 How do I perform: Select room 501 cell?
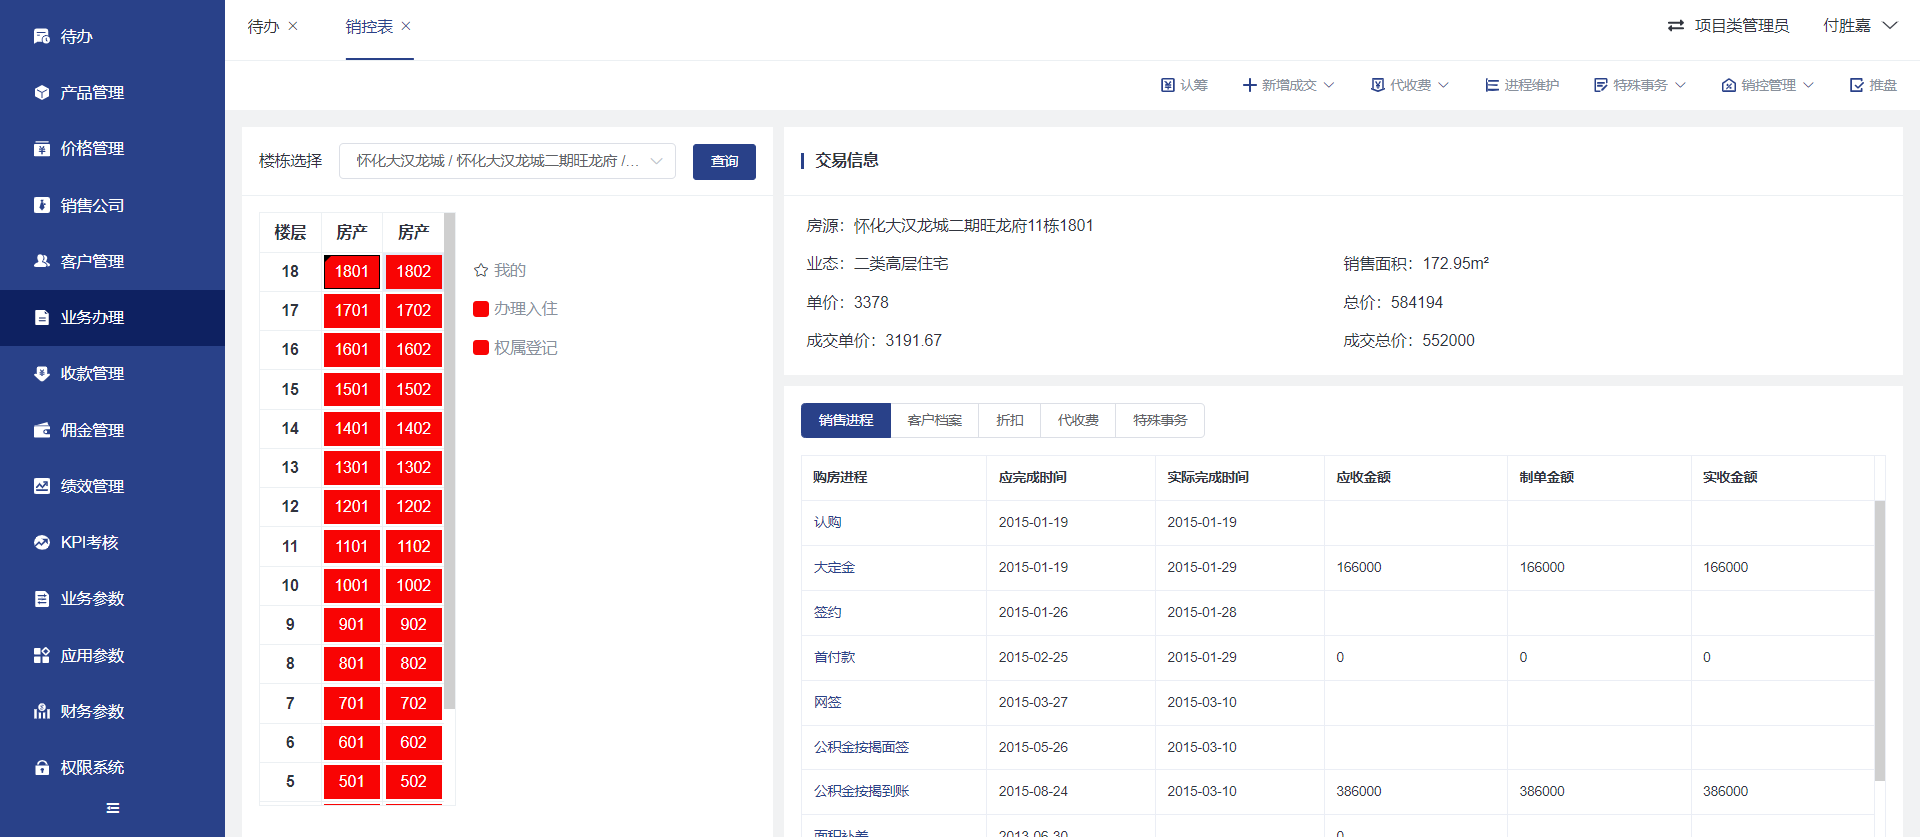click(x=352, y=781)
